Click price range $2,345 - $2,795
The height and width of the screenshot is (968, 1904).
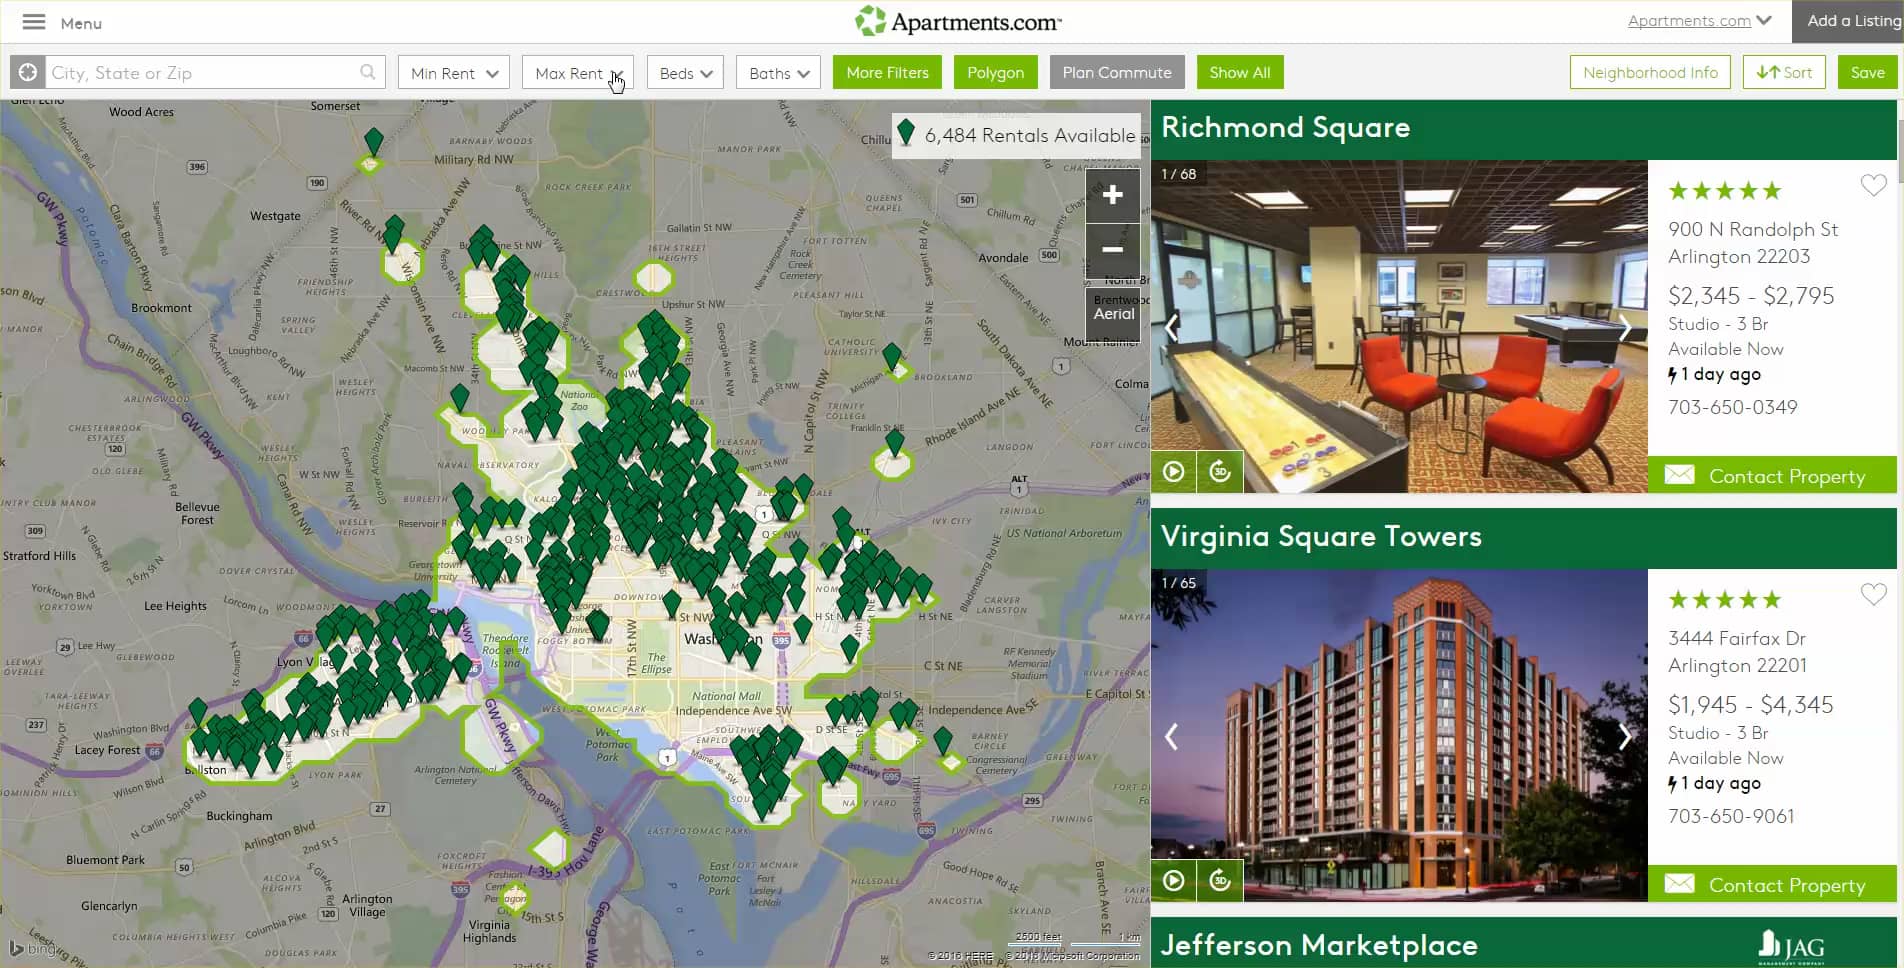coord(1751,296)
